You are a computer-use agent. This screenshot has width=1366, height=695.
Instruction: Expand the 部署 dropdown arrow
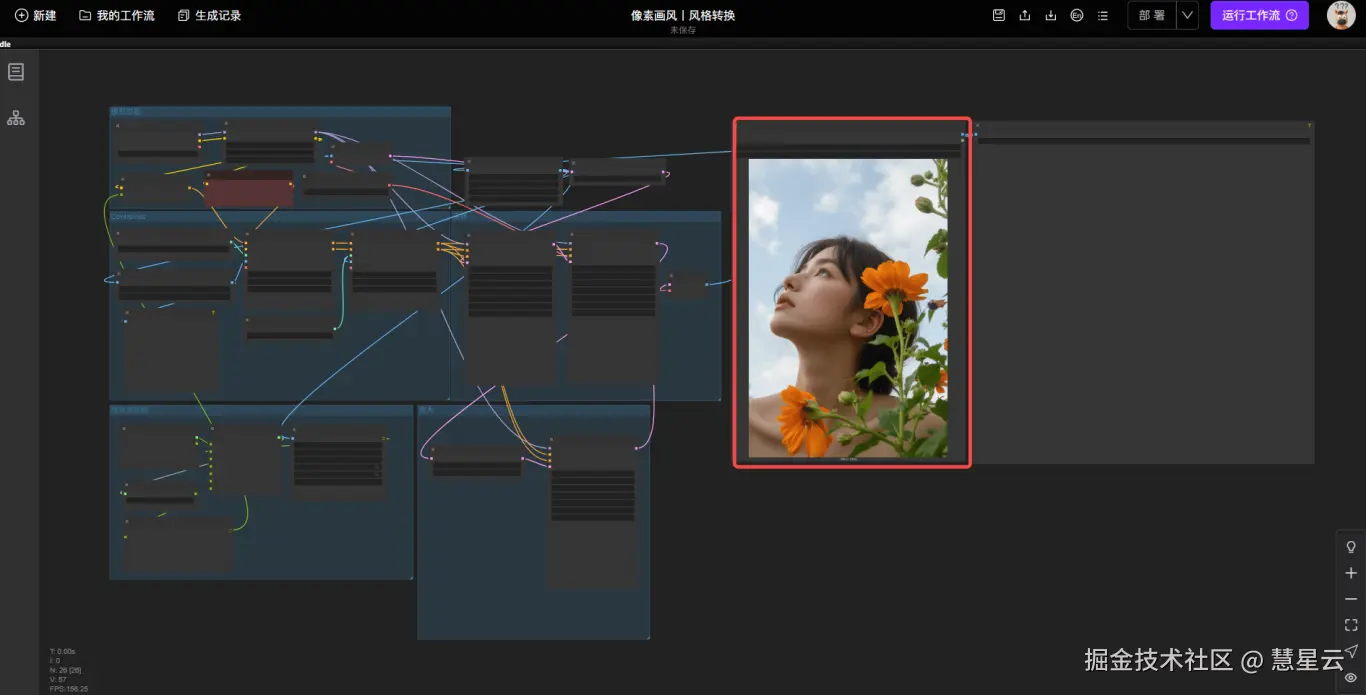click(x=1187, y=16)
